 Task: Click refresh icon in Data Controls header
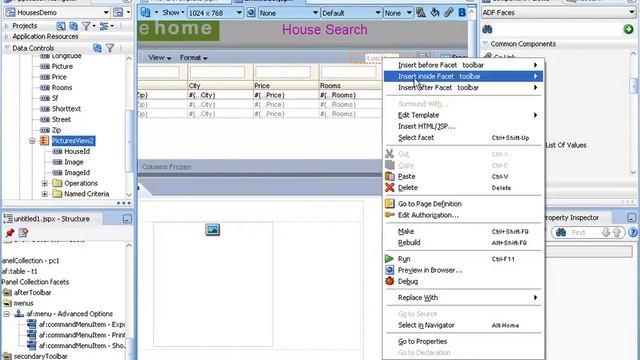(97, 48)
